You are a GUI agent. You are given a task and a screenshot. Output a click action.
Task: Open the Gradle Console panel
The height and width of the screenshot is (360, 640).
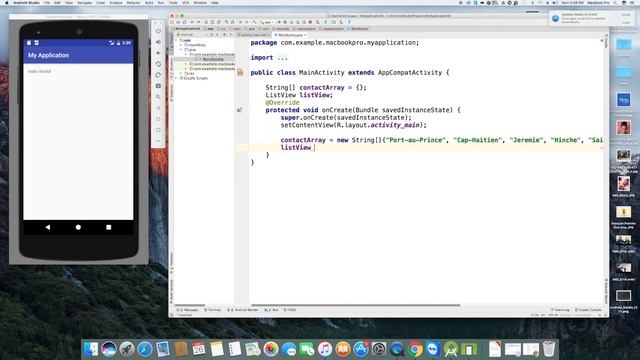[588, 310]
